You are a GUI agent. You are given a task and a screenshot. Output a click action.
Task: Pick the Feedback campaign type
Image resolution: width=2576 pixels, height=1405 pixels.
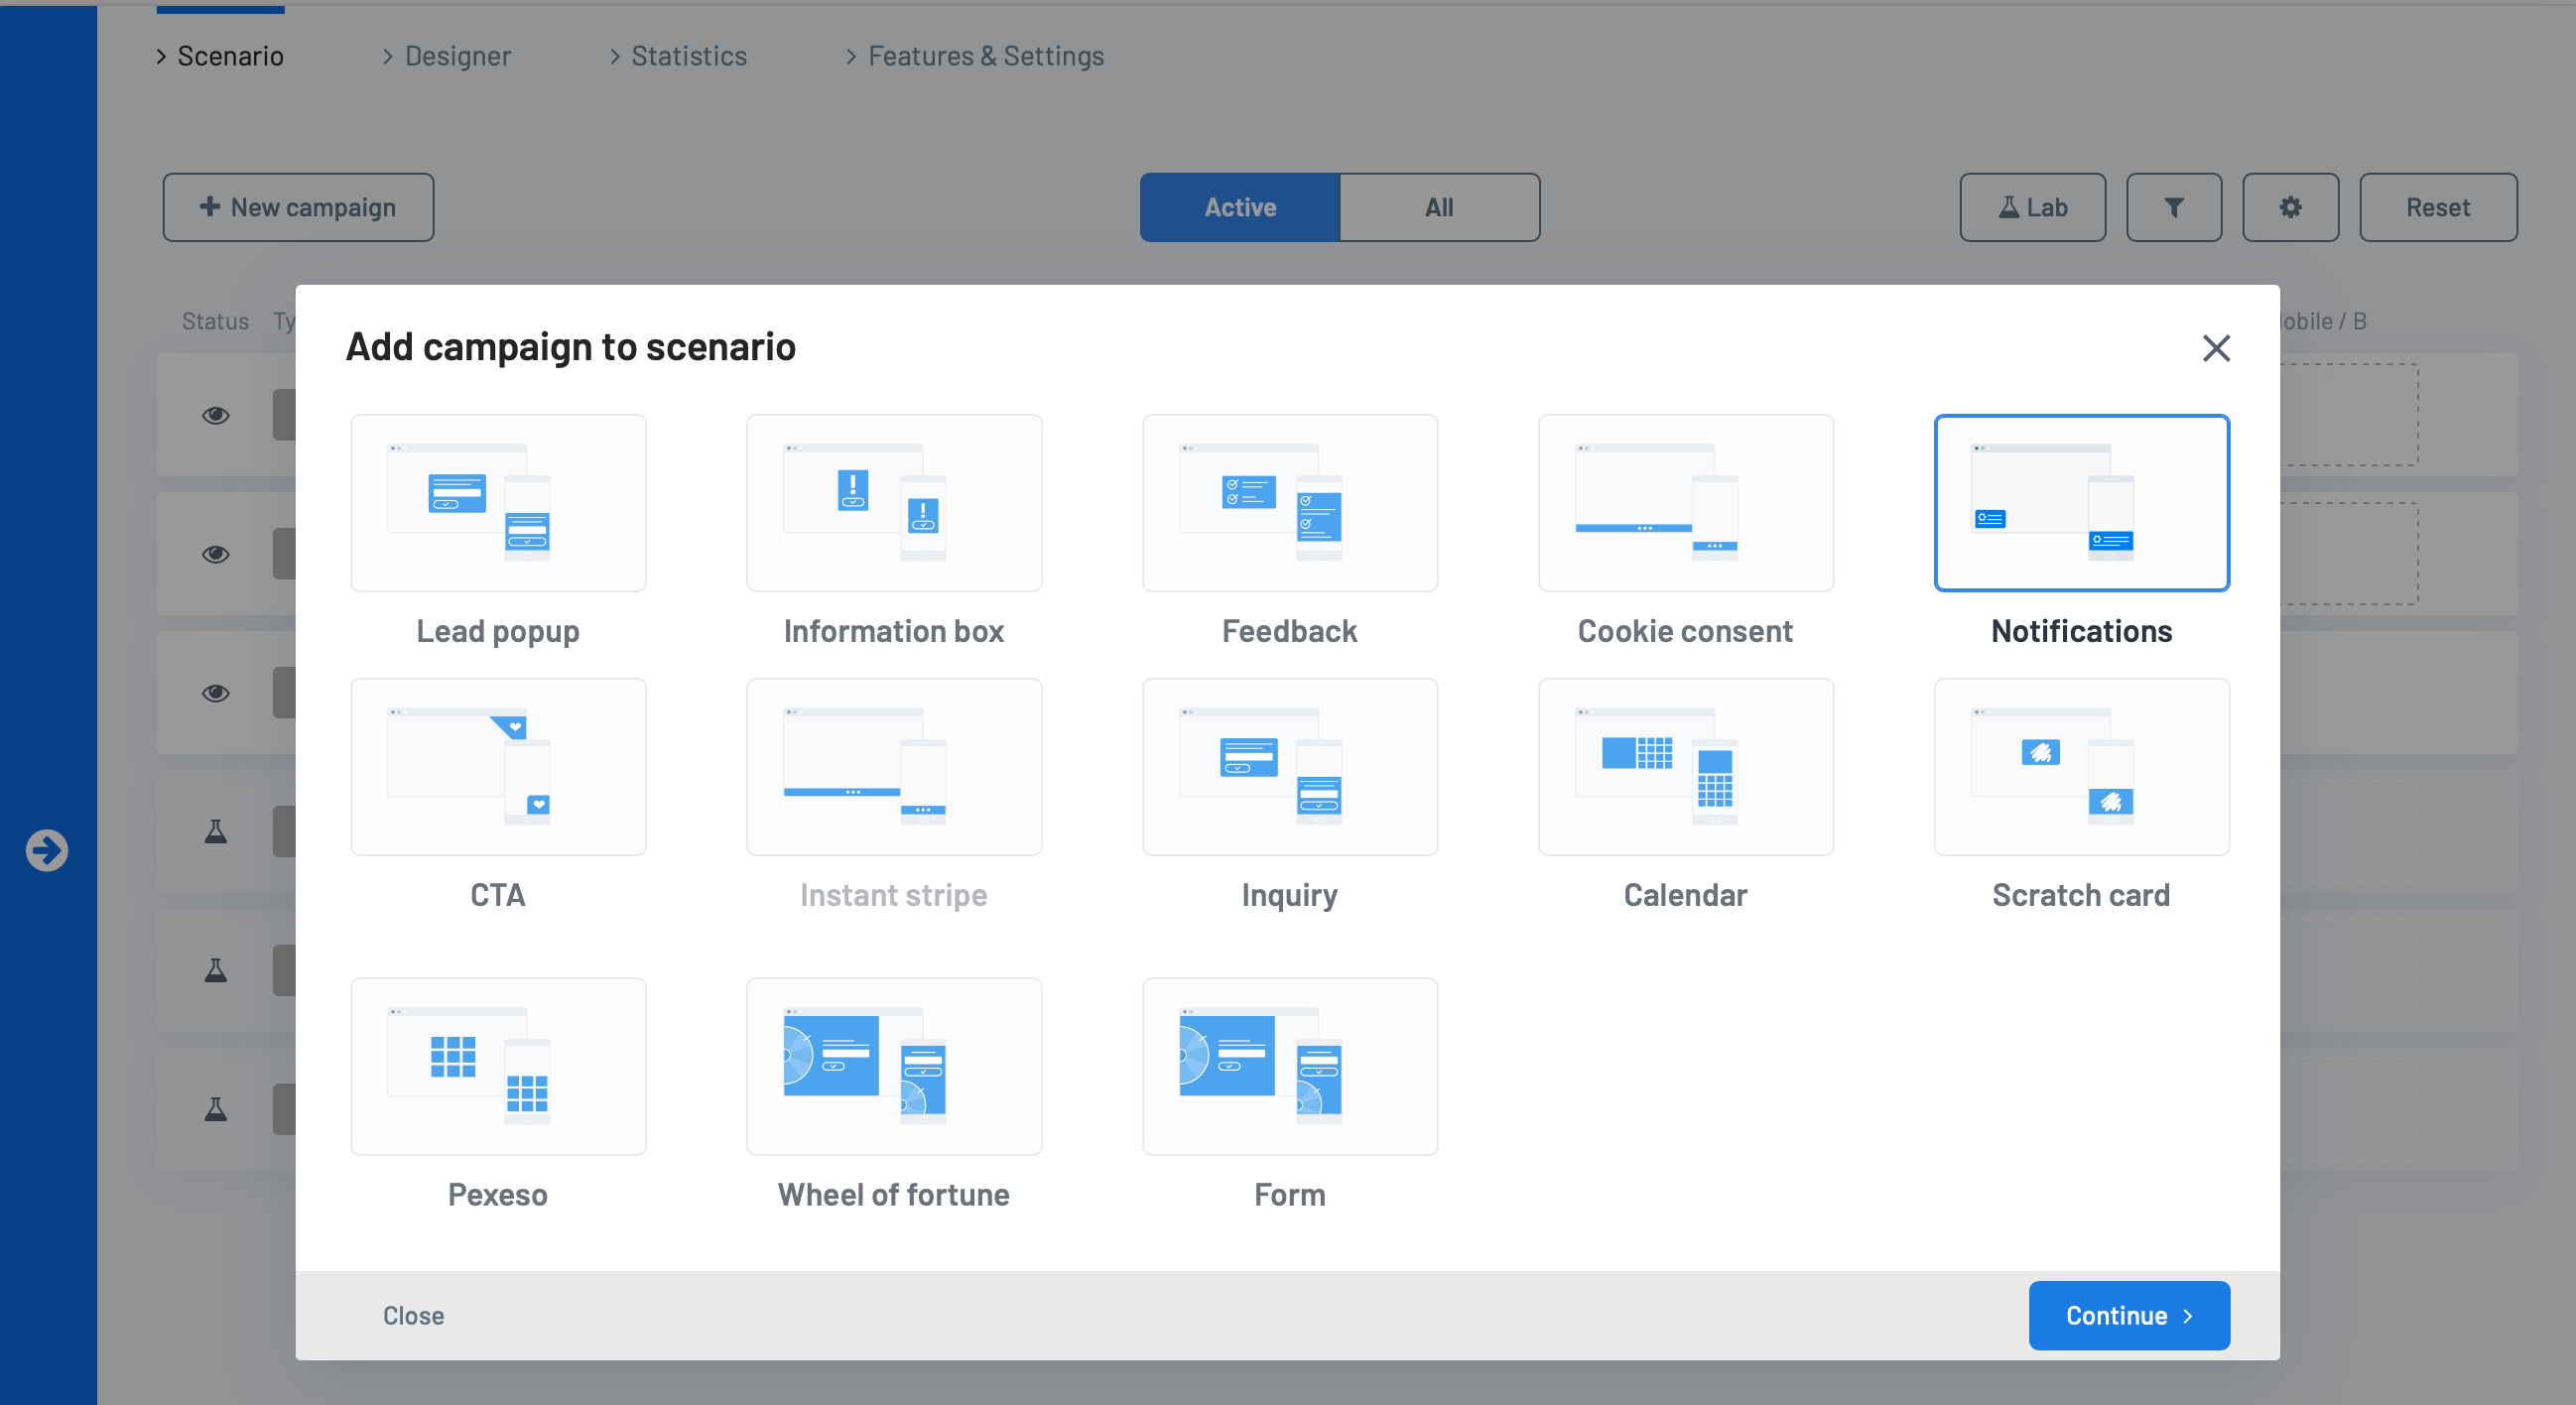point(1290,503)
